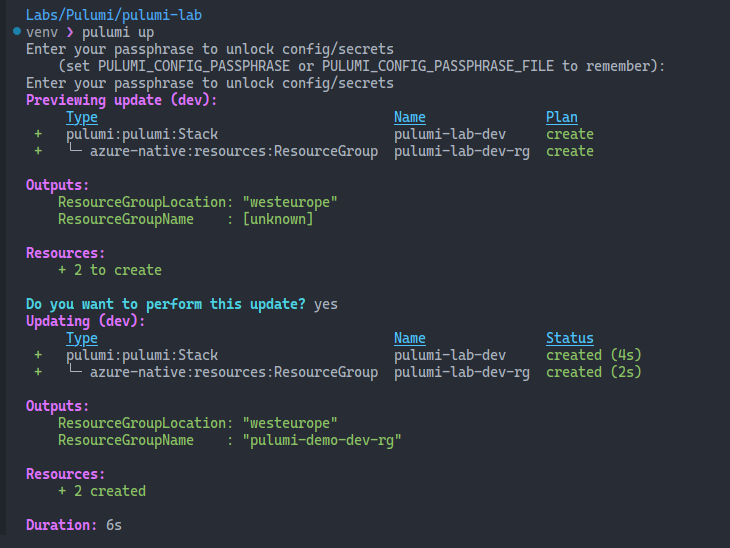730x548 pixels.
Task: Click the "Duration: 6s" line
Action: click(x=74, y=525)
